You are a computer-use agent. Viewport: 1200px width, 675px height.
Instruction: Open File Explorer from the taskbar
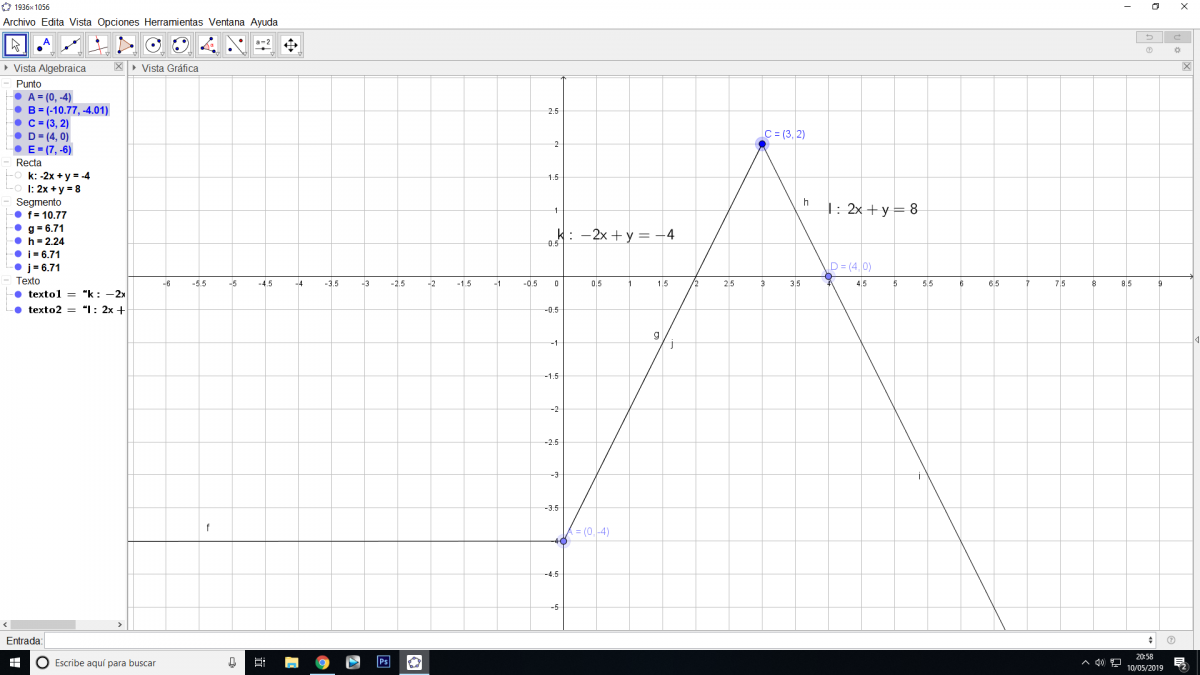[x=291, y=662]
